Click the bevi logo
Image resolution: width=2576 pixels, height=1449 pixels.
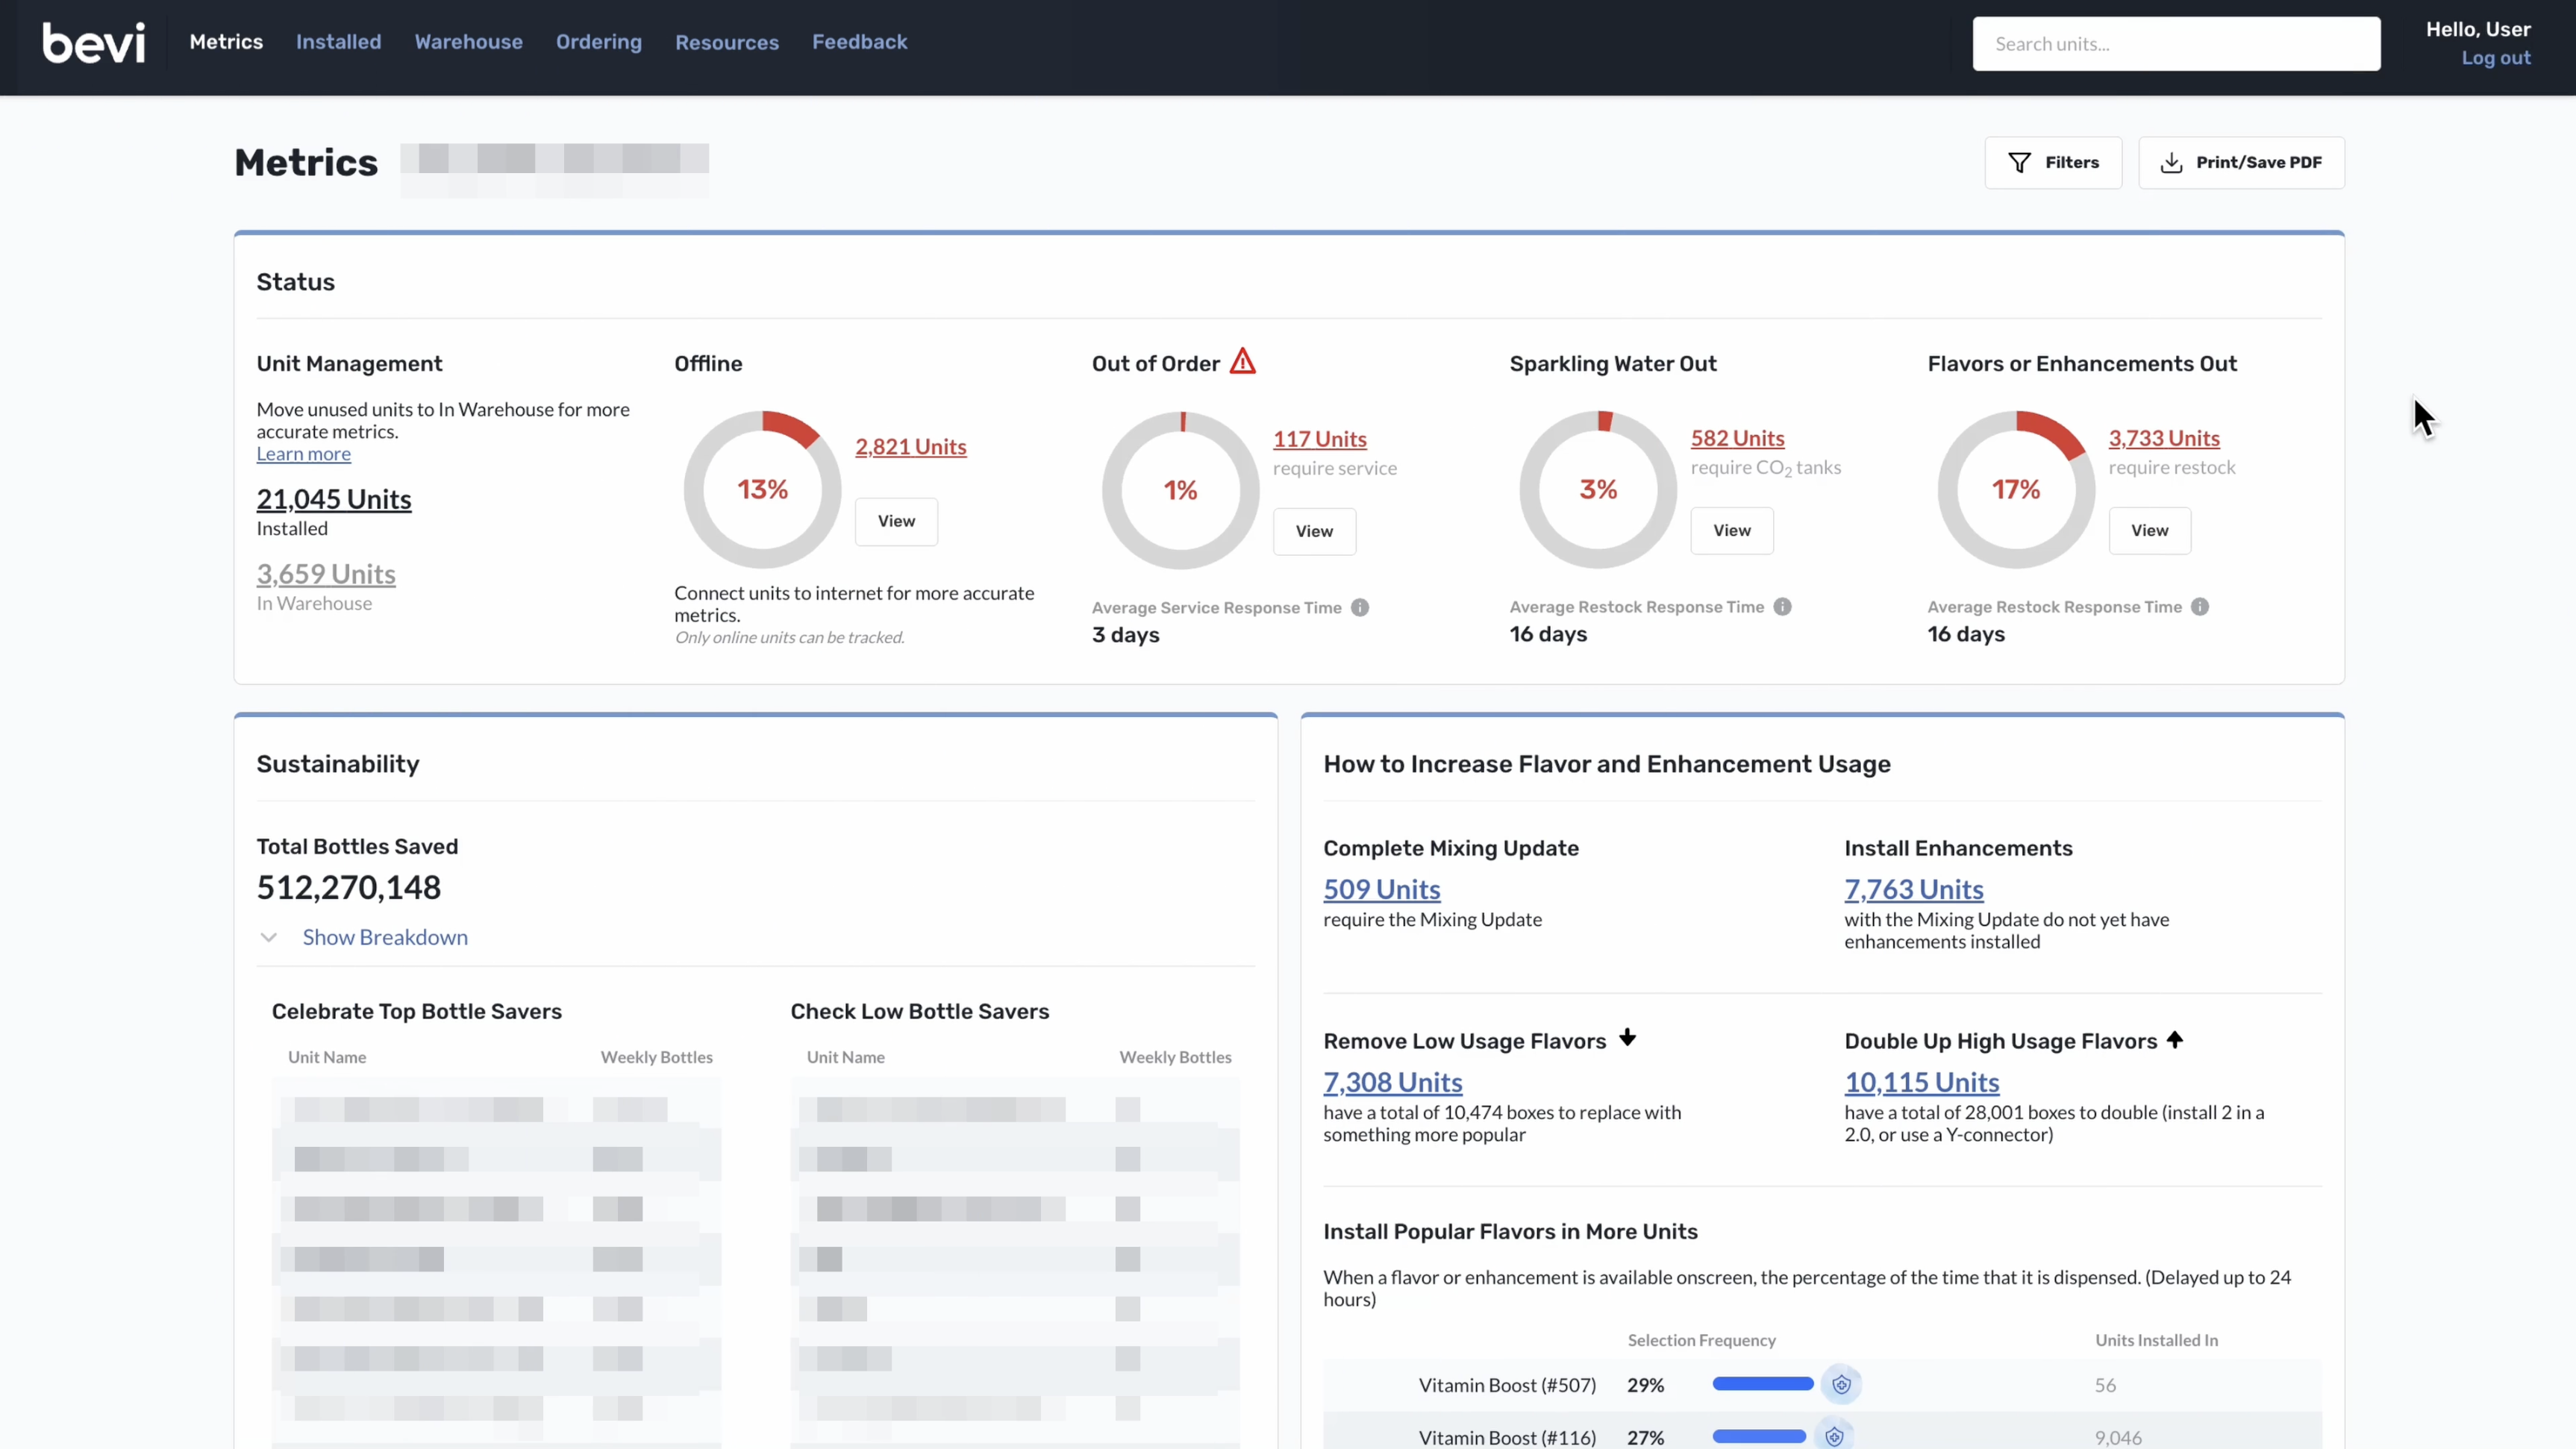click(x=93, y=43)
